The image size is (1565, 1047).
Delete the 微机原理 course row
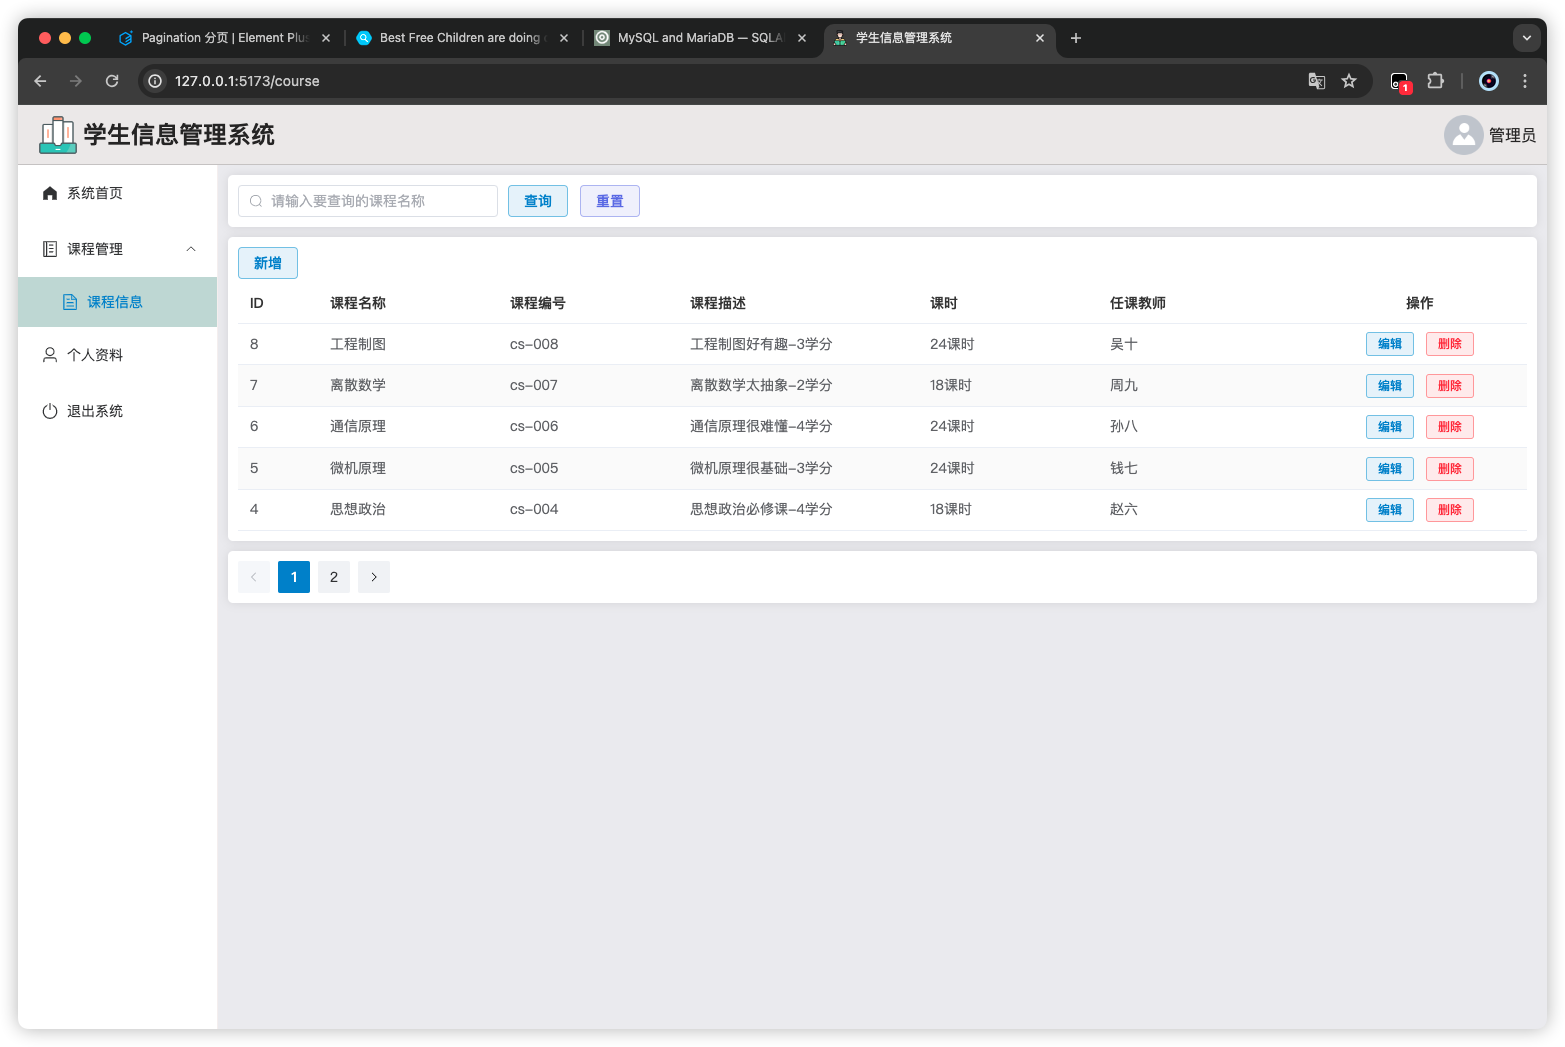(1450, 469)
